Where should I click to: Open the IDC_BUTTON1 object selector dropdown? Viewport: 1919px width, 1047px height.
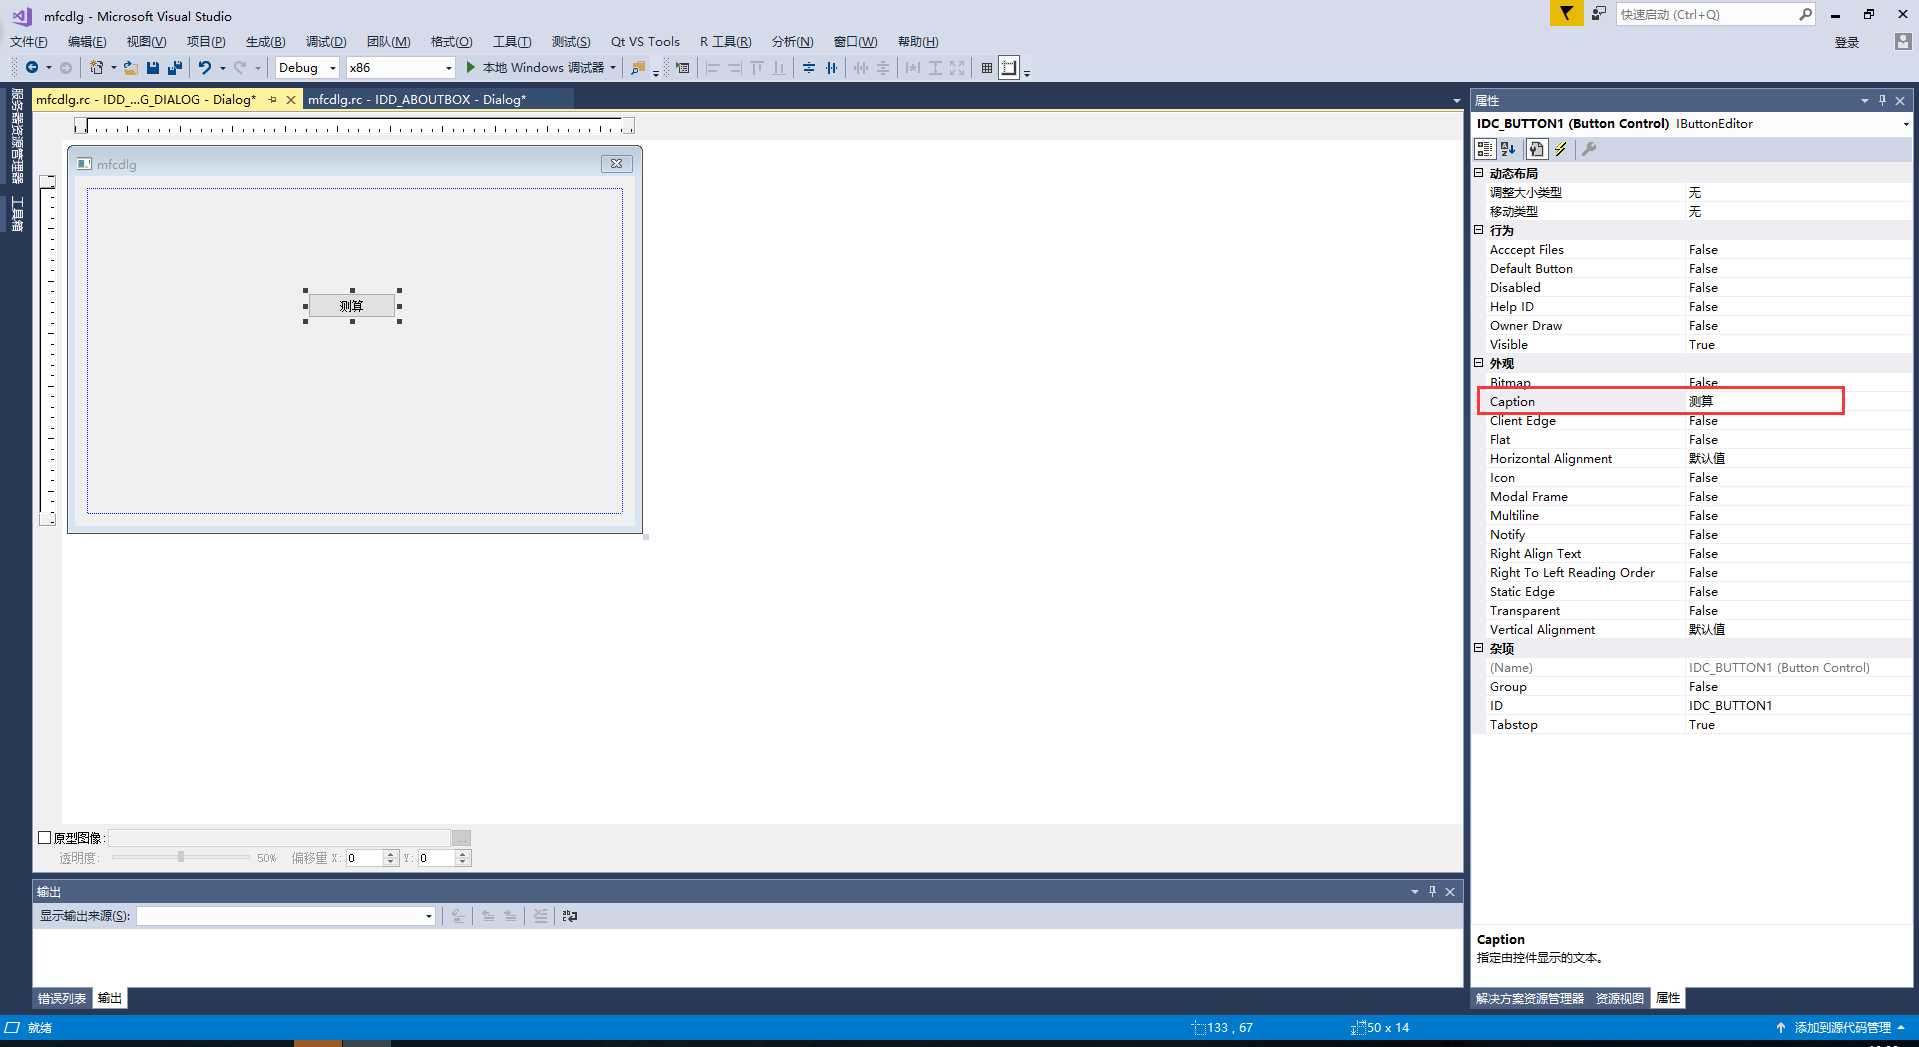pos(1906,124)
